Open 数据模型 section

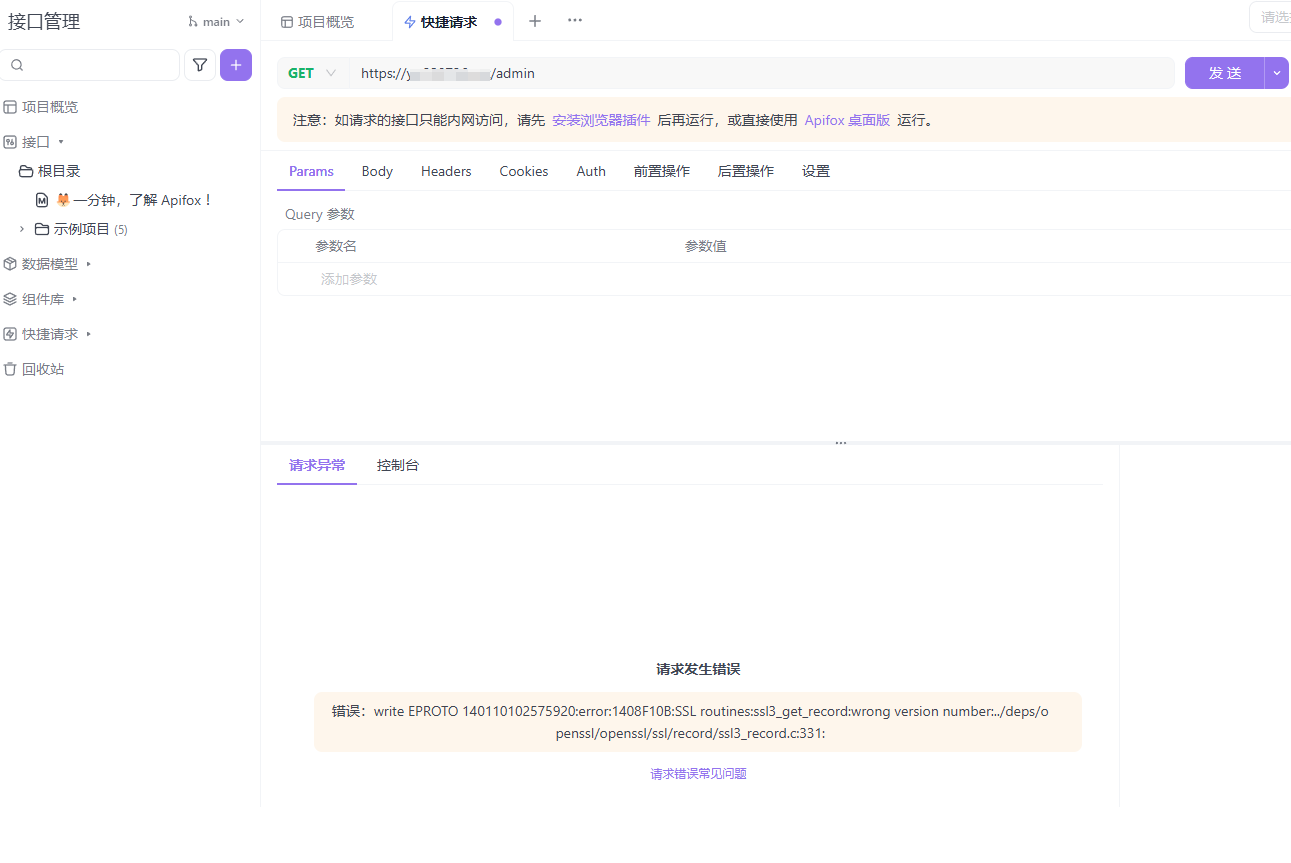pyautogui.click(x=50, y=264)
